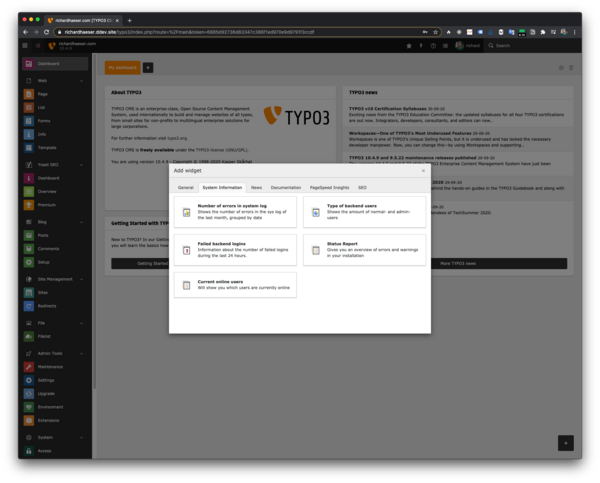Open Blog Setup module icon

coord(29,262)
